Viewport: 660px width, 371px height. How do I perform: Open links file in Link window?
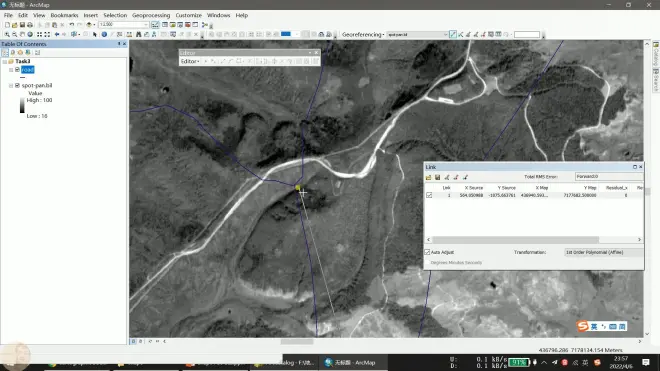click(429, 177)
